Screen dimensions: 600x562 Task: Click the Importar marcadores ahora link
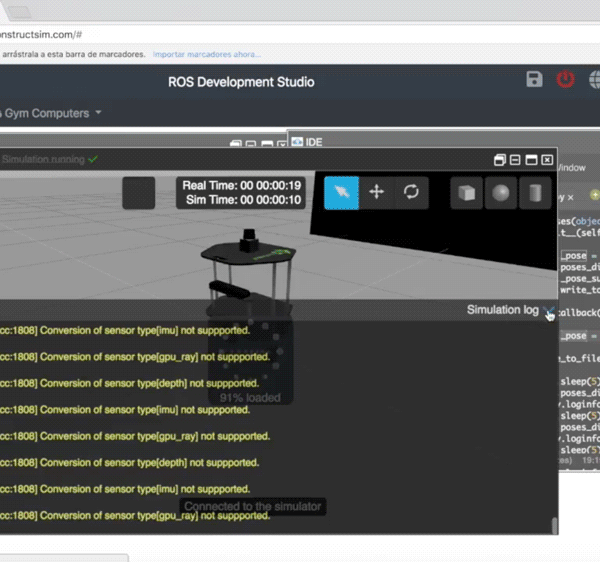(207, 54)
